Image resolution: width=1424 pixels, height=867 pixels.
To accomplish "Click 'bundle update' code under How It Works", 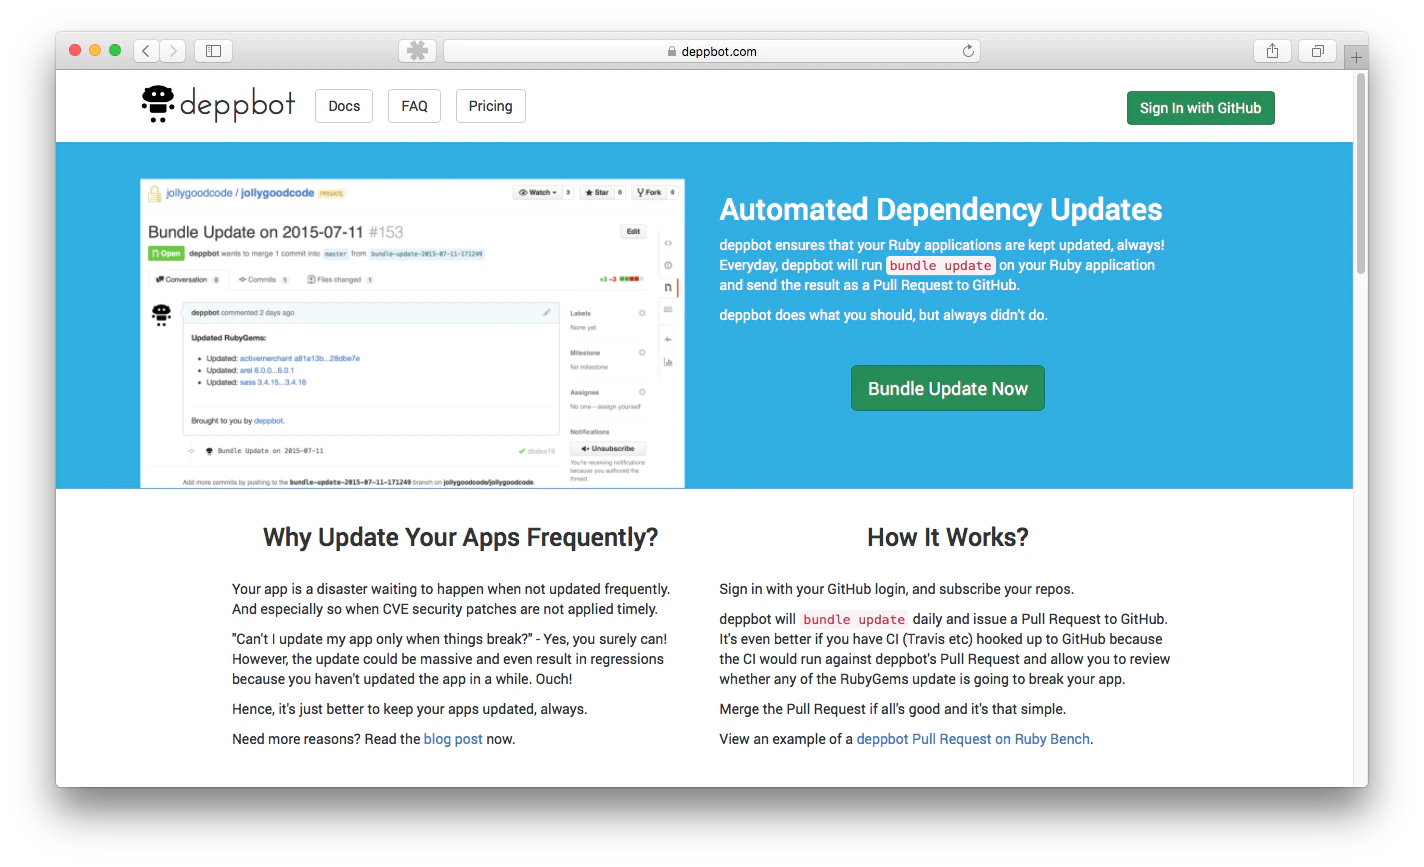I will 854,619.
